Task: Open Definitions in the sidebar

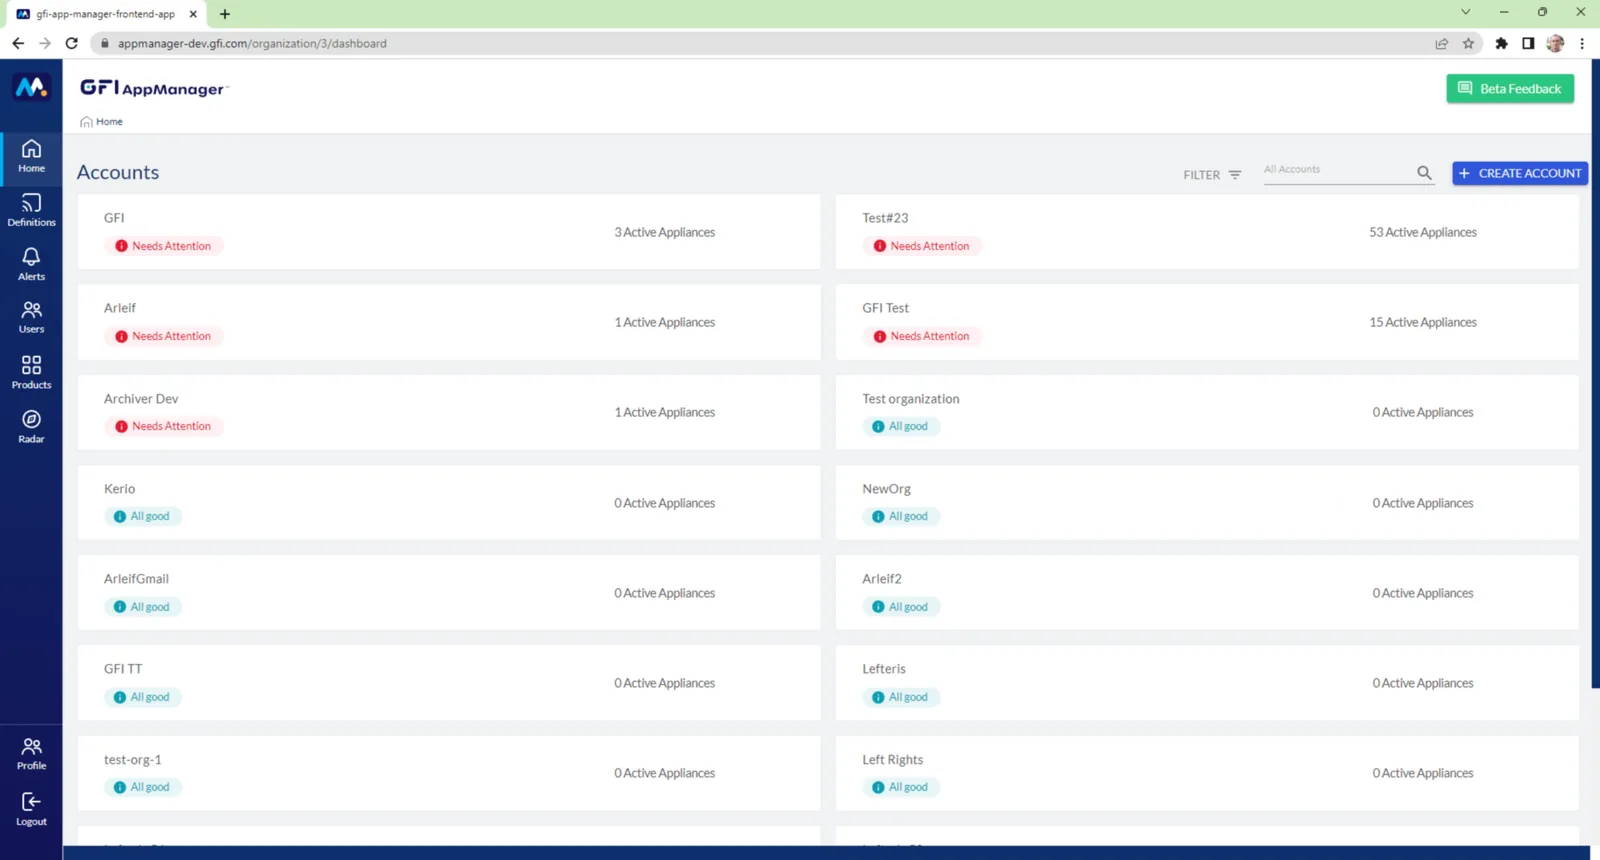Action: pyautogui.click(x=31, y=211)
